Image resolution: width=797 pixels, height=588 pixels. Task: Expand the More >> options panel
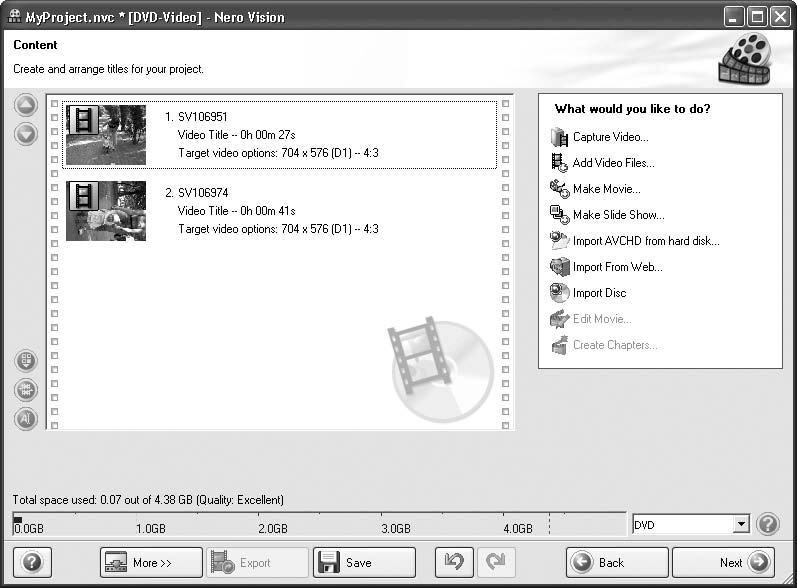151,563
